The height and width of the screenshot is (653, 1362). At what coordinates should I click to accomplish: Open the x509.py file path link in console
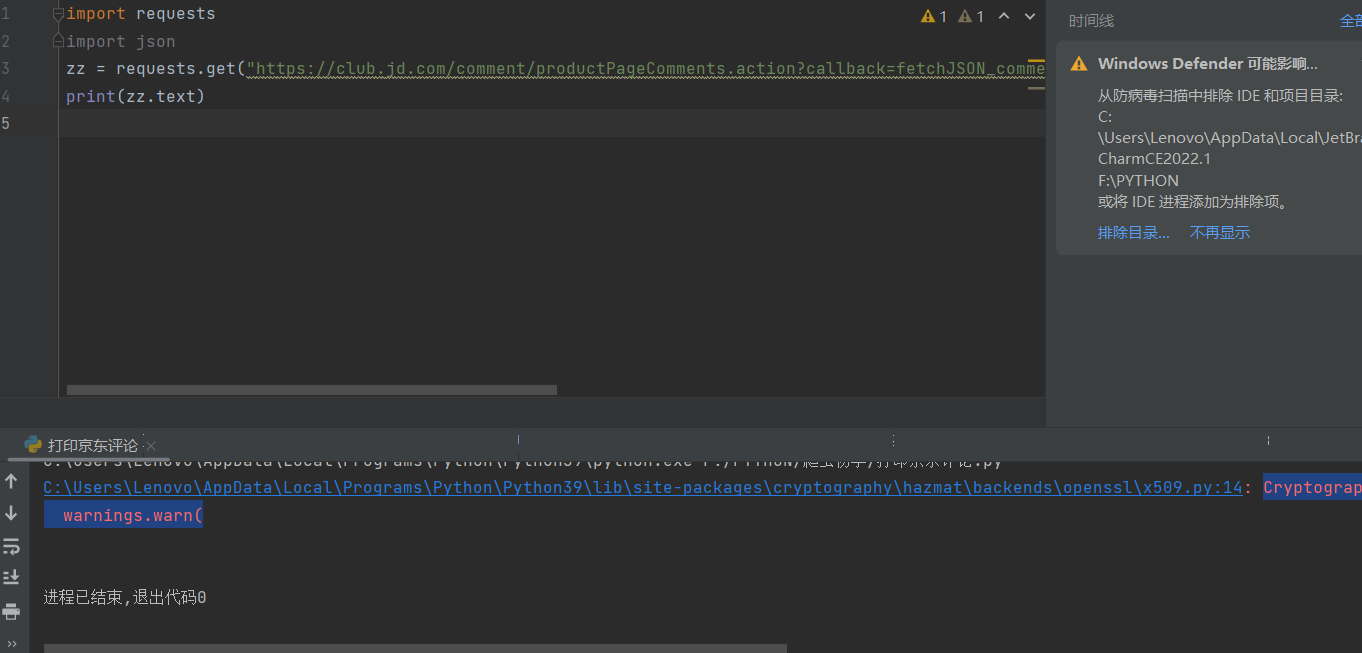pos(642,488)
